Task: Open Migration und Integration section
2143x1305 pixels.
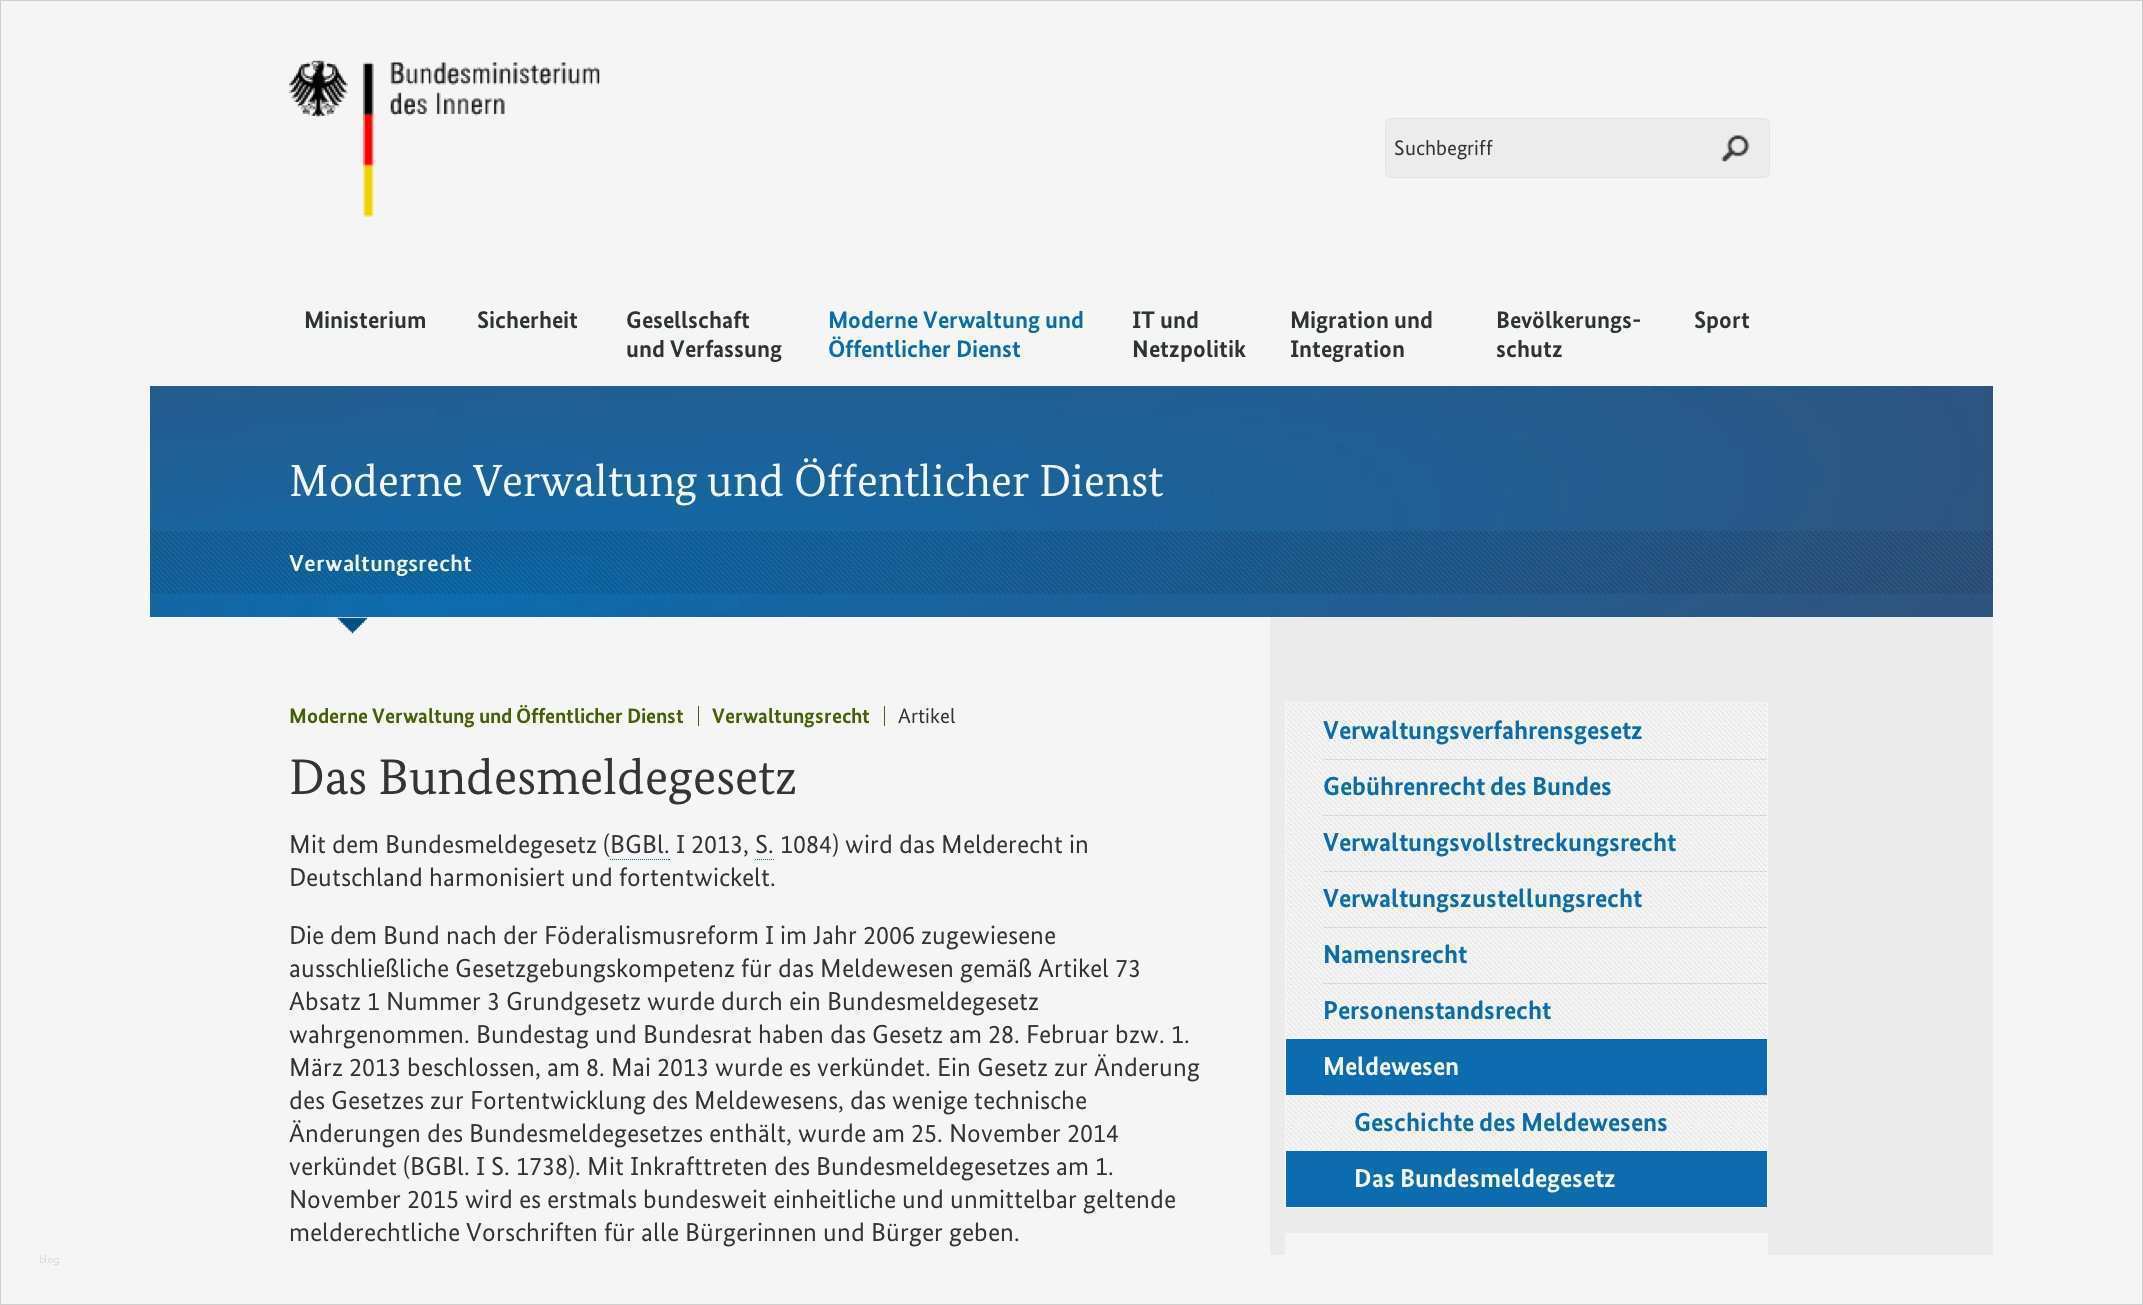Action: click(1361, 335)
